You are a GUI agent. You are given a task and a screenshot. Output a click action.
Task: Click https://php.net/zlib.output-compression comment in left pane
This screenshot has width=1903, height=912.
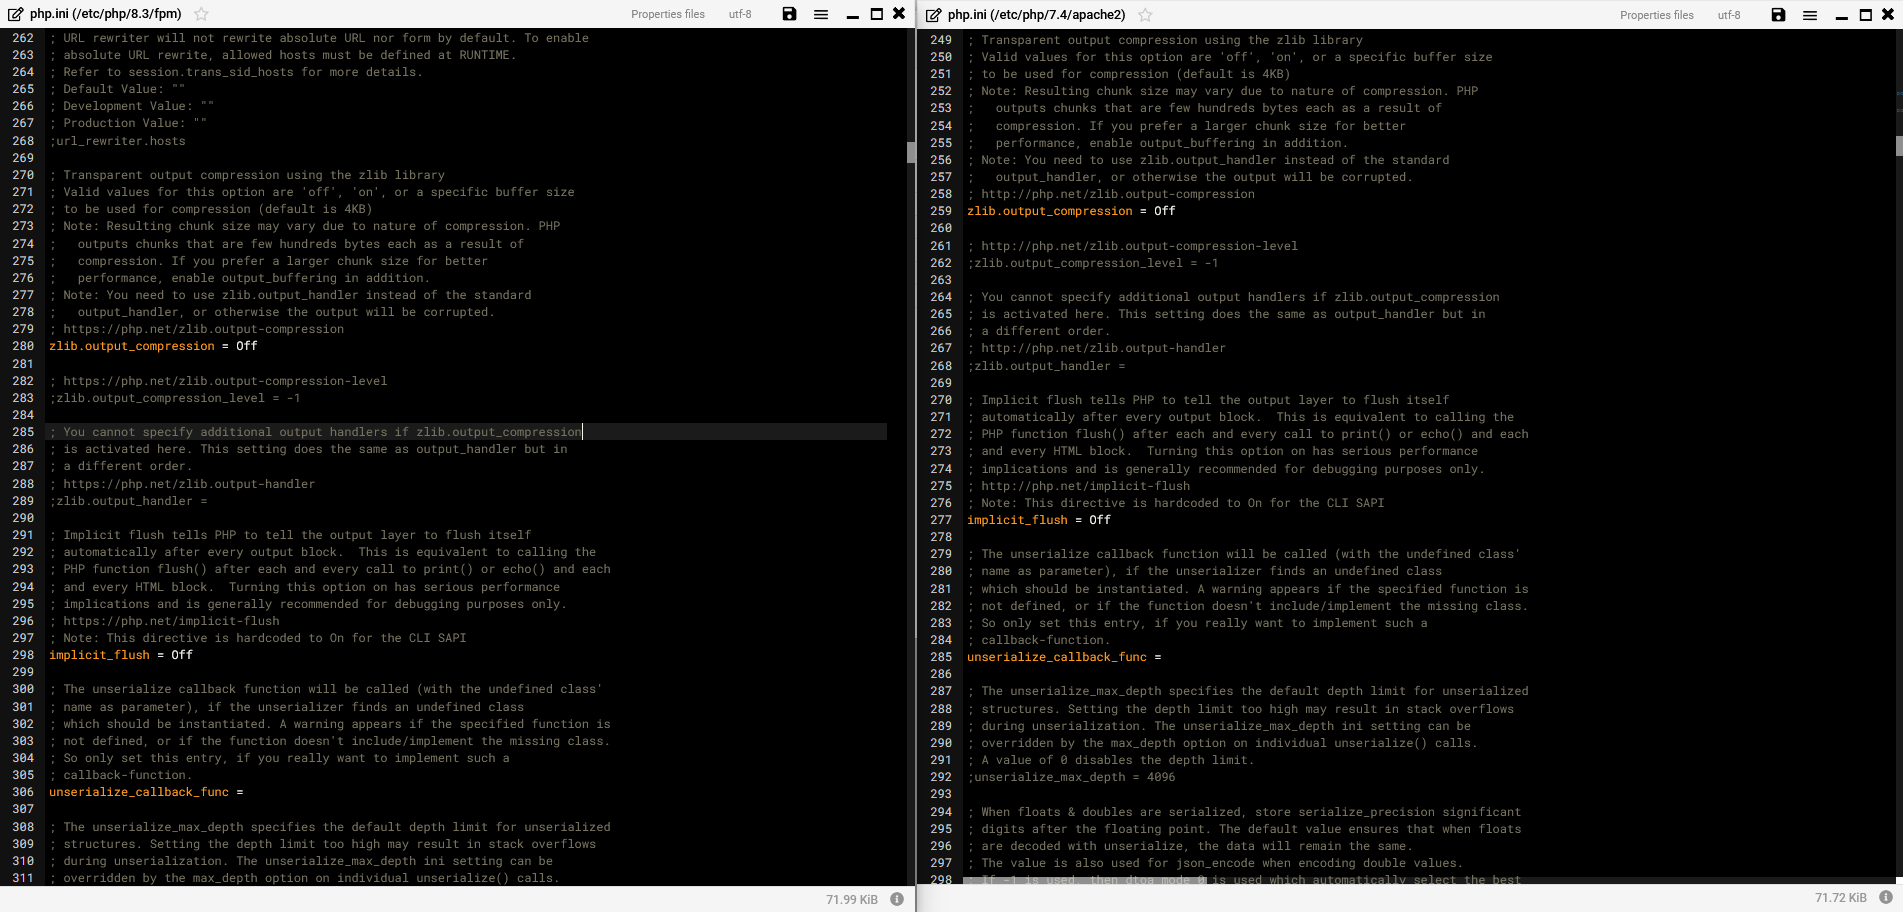[204, 329]
